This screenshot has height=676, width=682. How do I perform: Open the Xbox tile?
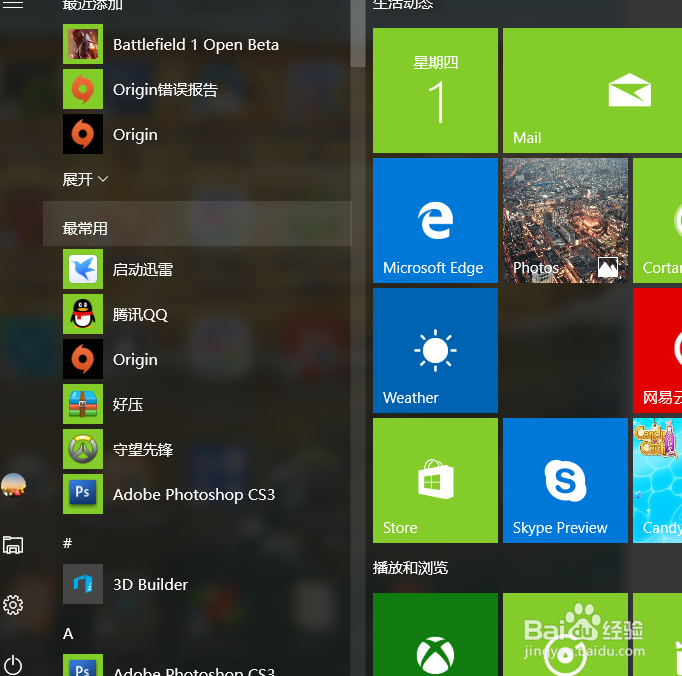435,635
